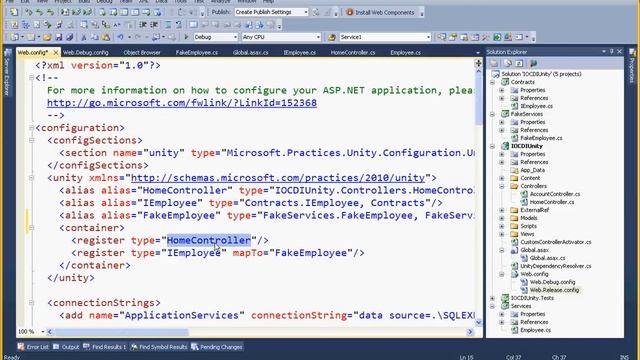The width and height of the screenshot is (640, 360).
Task: Collapse the Controllers folder
Action: [502, 186]
